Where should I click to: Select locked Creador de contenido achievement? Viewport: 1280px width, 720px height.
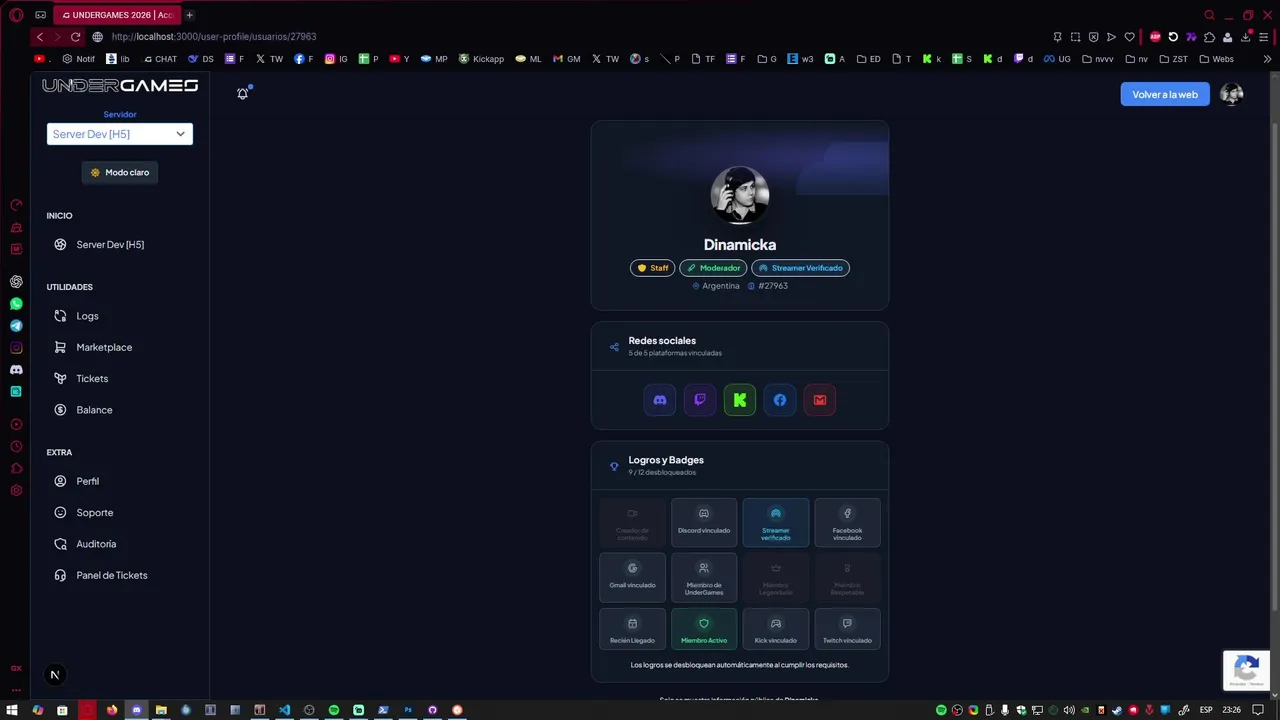tap(632, 522)
